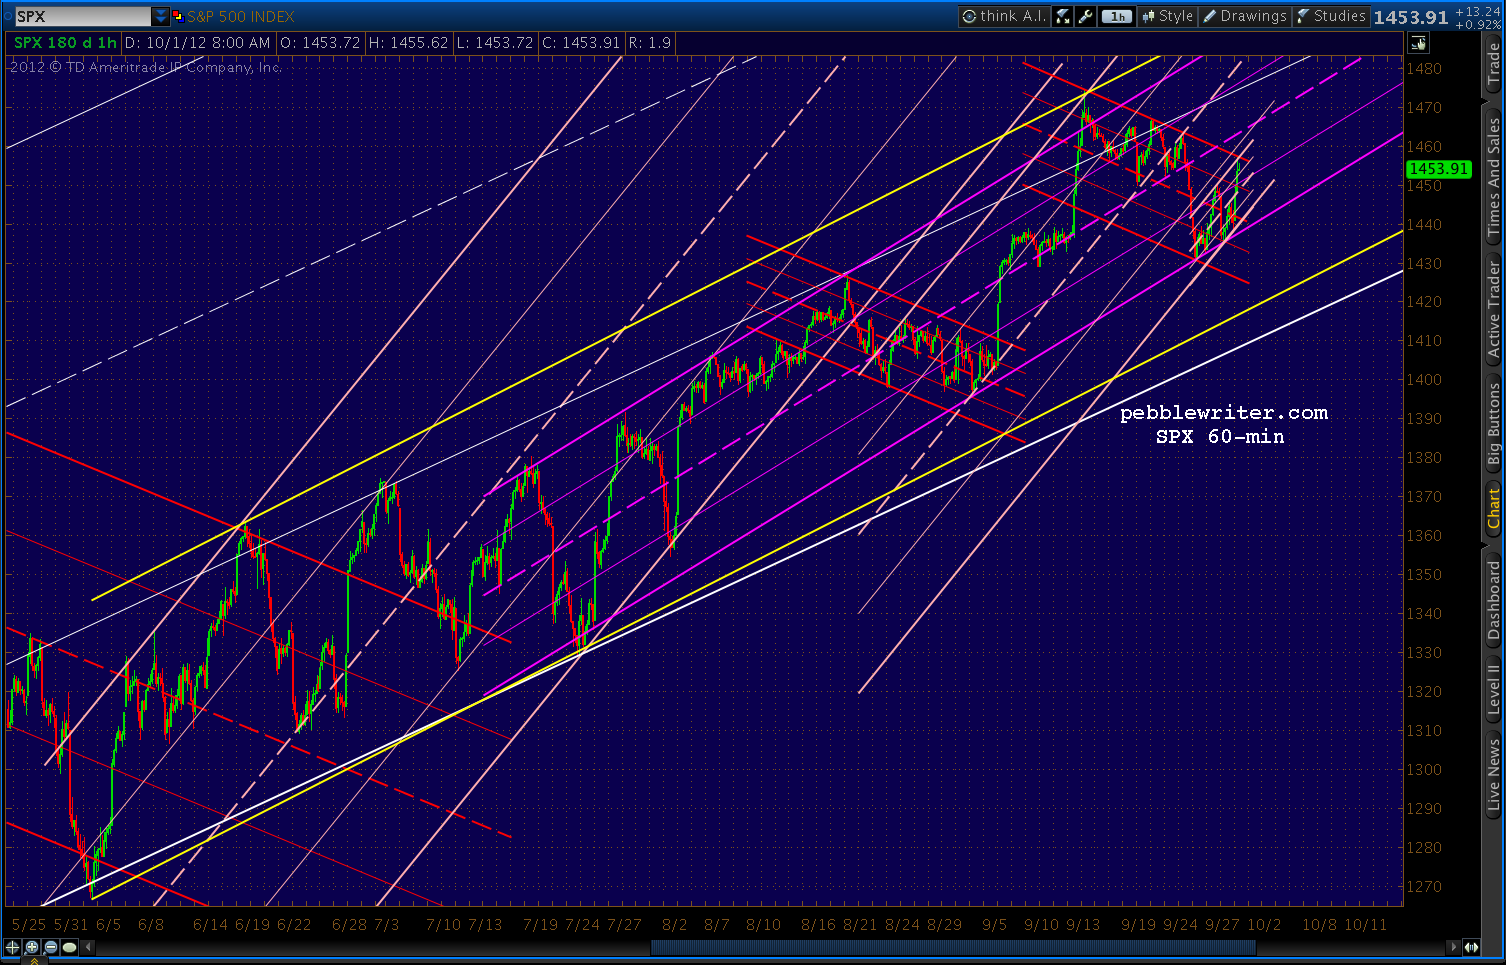Open the Level II side tab
The image size is (1506, 965).
click(1494, 690)
